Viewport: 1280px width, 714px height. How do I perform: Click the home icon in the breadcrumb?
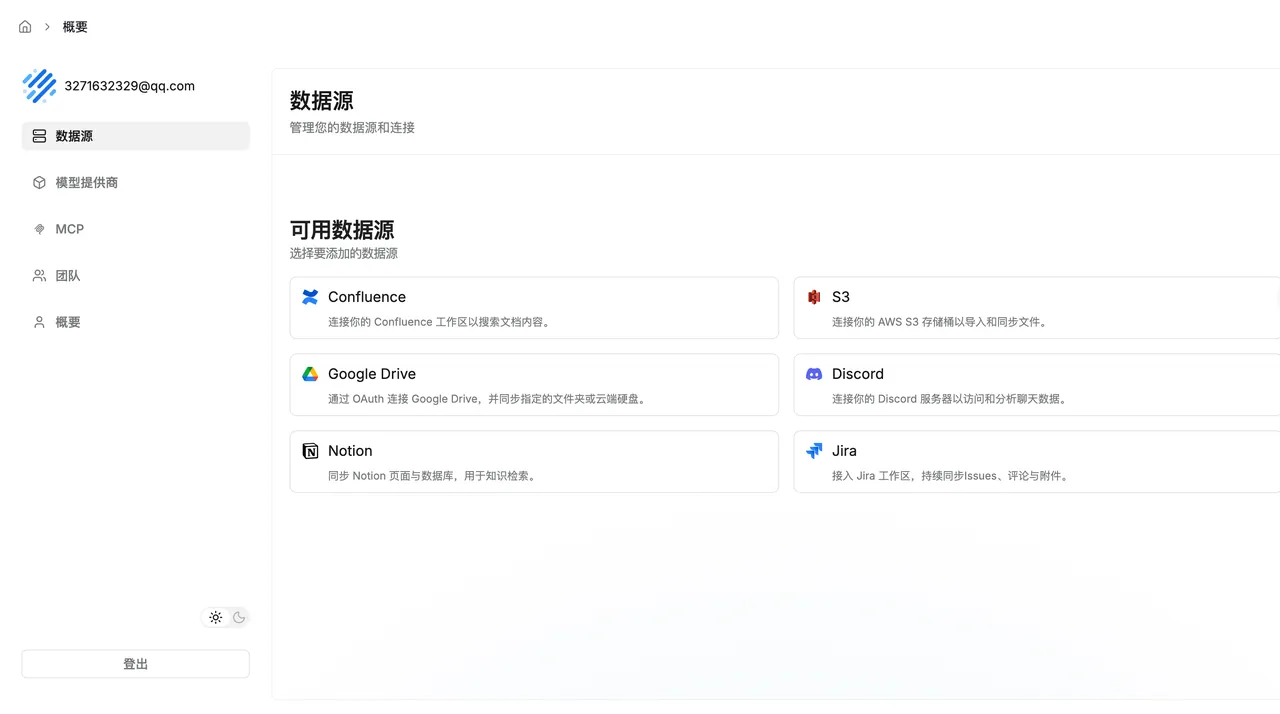(x=25, y=27)
